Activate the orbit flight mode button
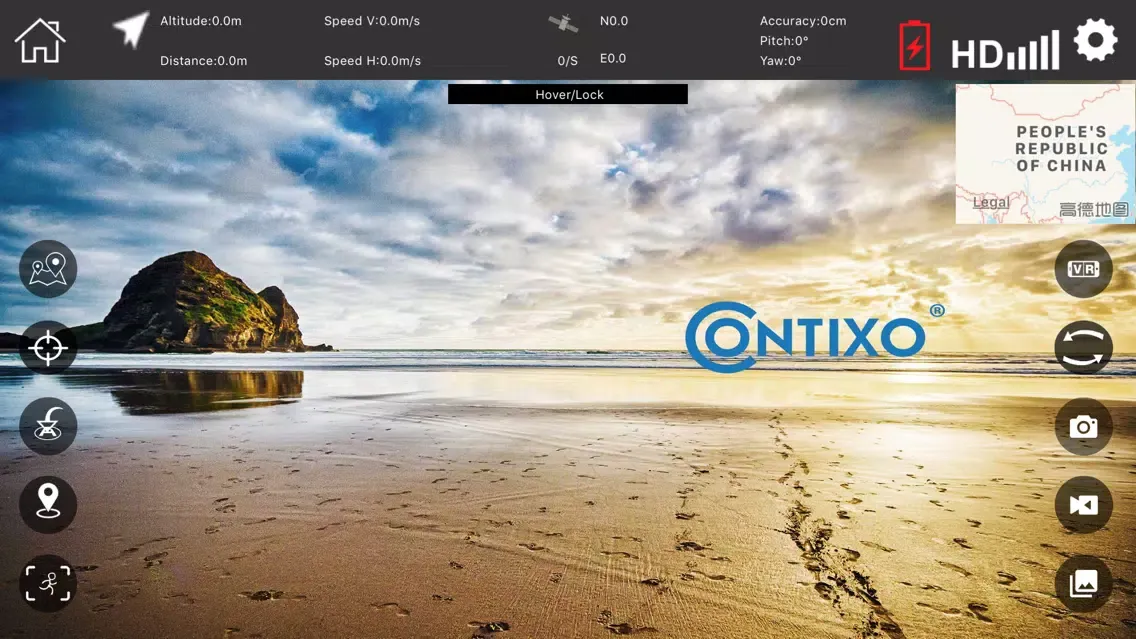 click(48, 426)
